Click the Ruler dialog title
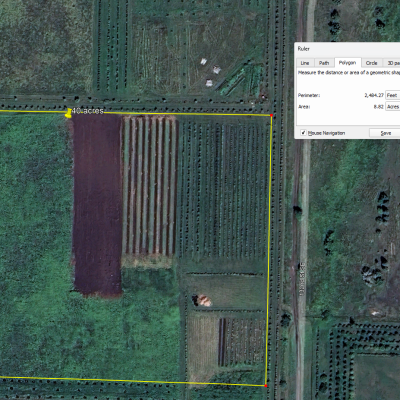400x400 pixels. (303, 49)
